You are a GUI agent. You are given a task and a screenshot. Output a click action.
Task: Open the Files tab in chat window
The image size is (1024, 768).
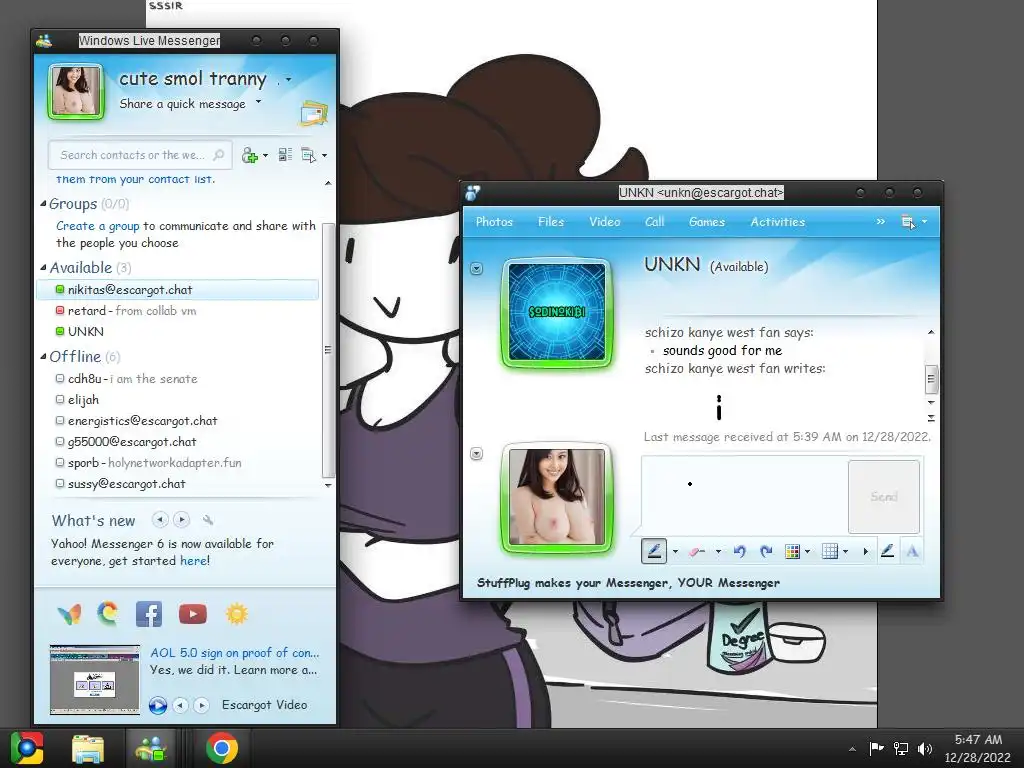(551, 222)
